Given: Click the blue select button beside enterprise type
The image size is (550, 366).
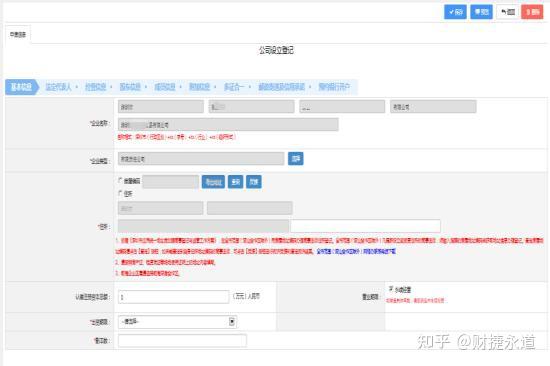Looking at the screenshot, I should pyautogui.click(x=296, y=159).
